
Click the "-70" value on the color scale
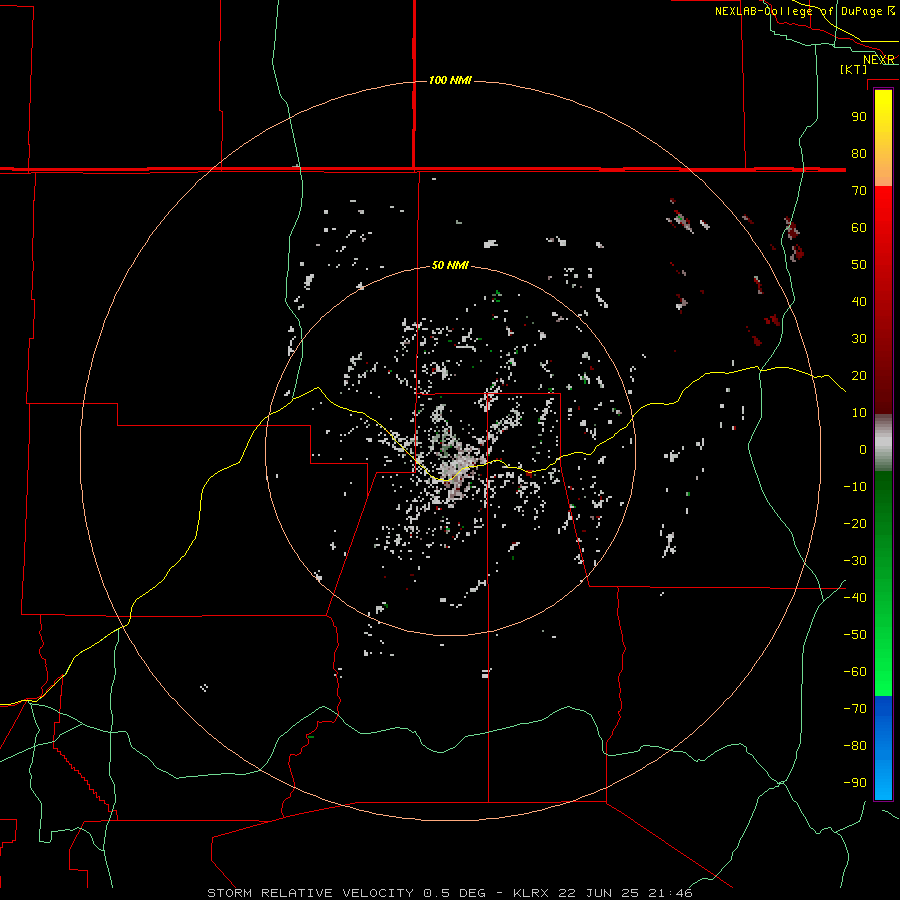(855, 709)
